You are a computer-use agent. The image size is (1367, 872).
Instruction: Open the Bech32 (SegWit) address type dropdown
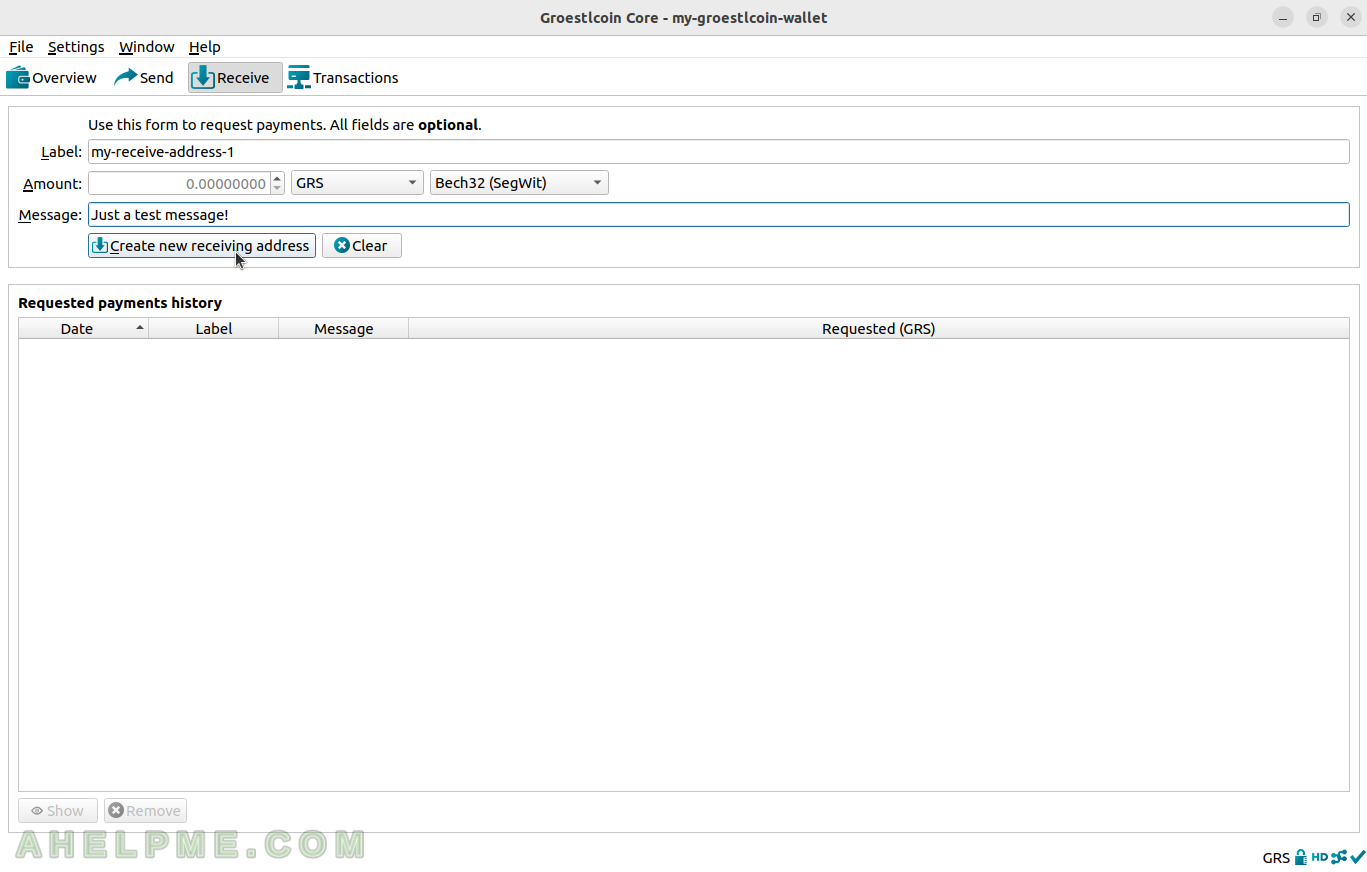(519, 183)
